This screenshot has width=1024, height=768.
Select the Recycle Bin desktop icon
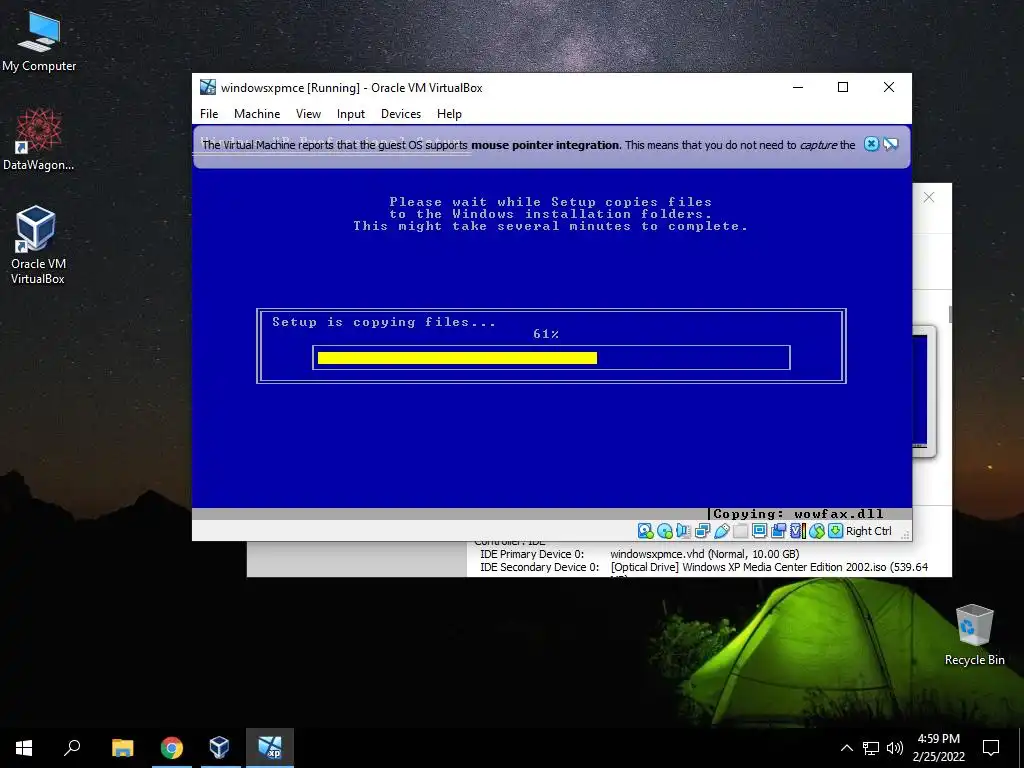point(974,635)
